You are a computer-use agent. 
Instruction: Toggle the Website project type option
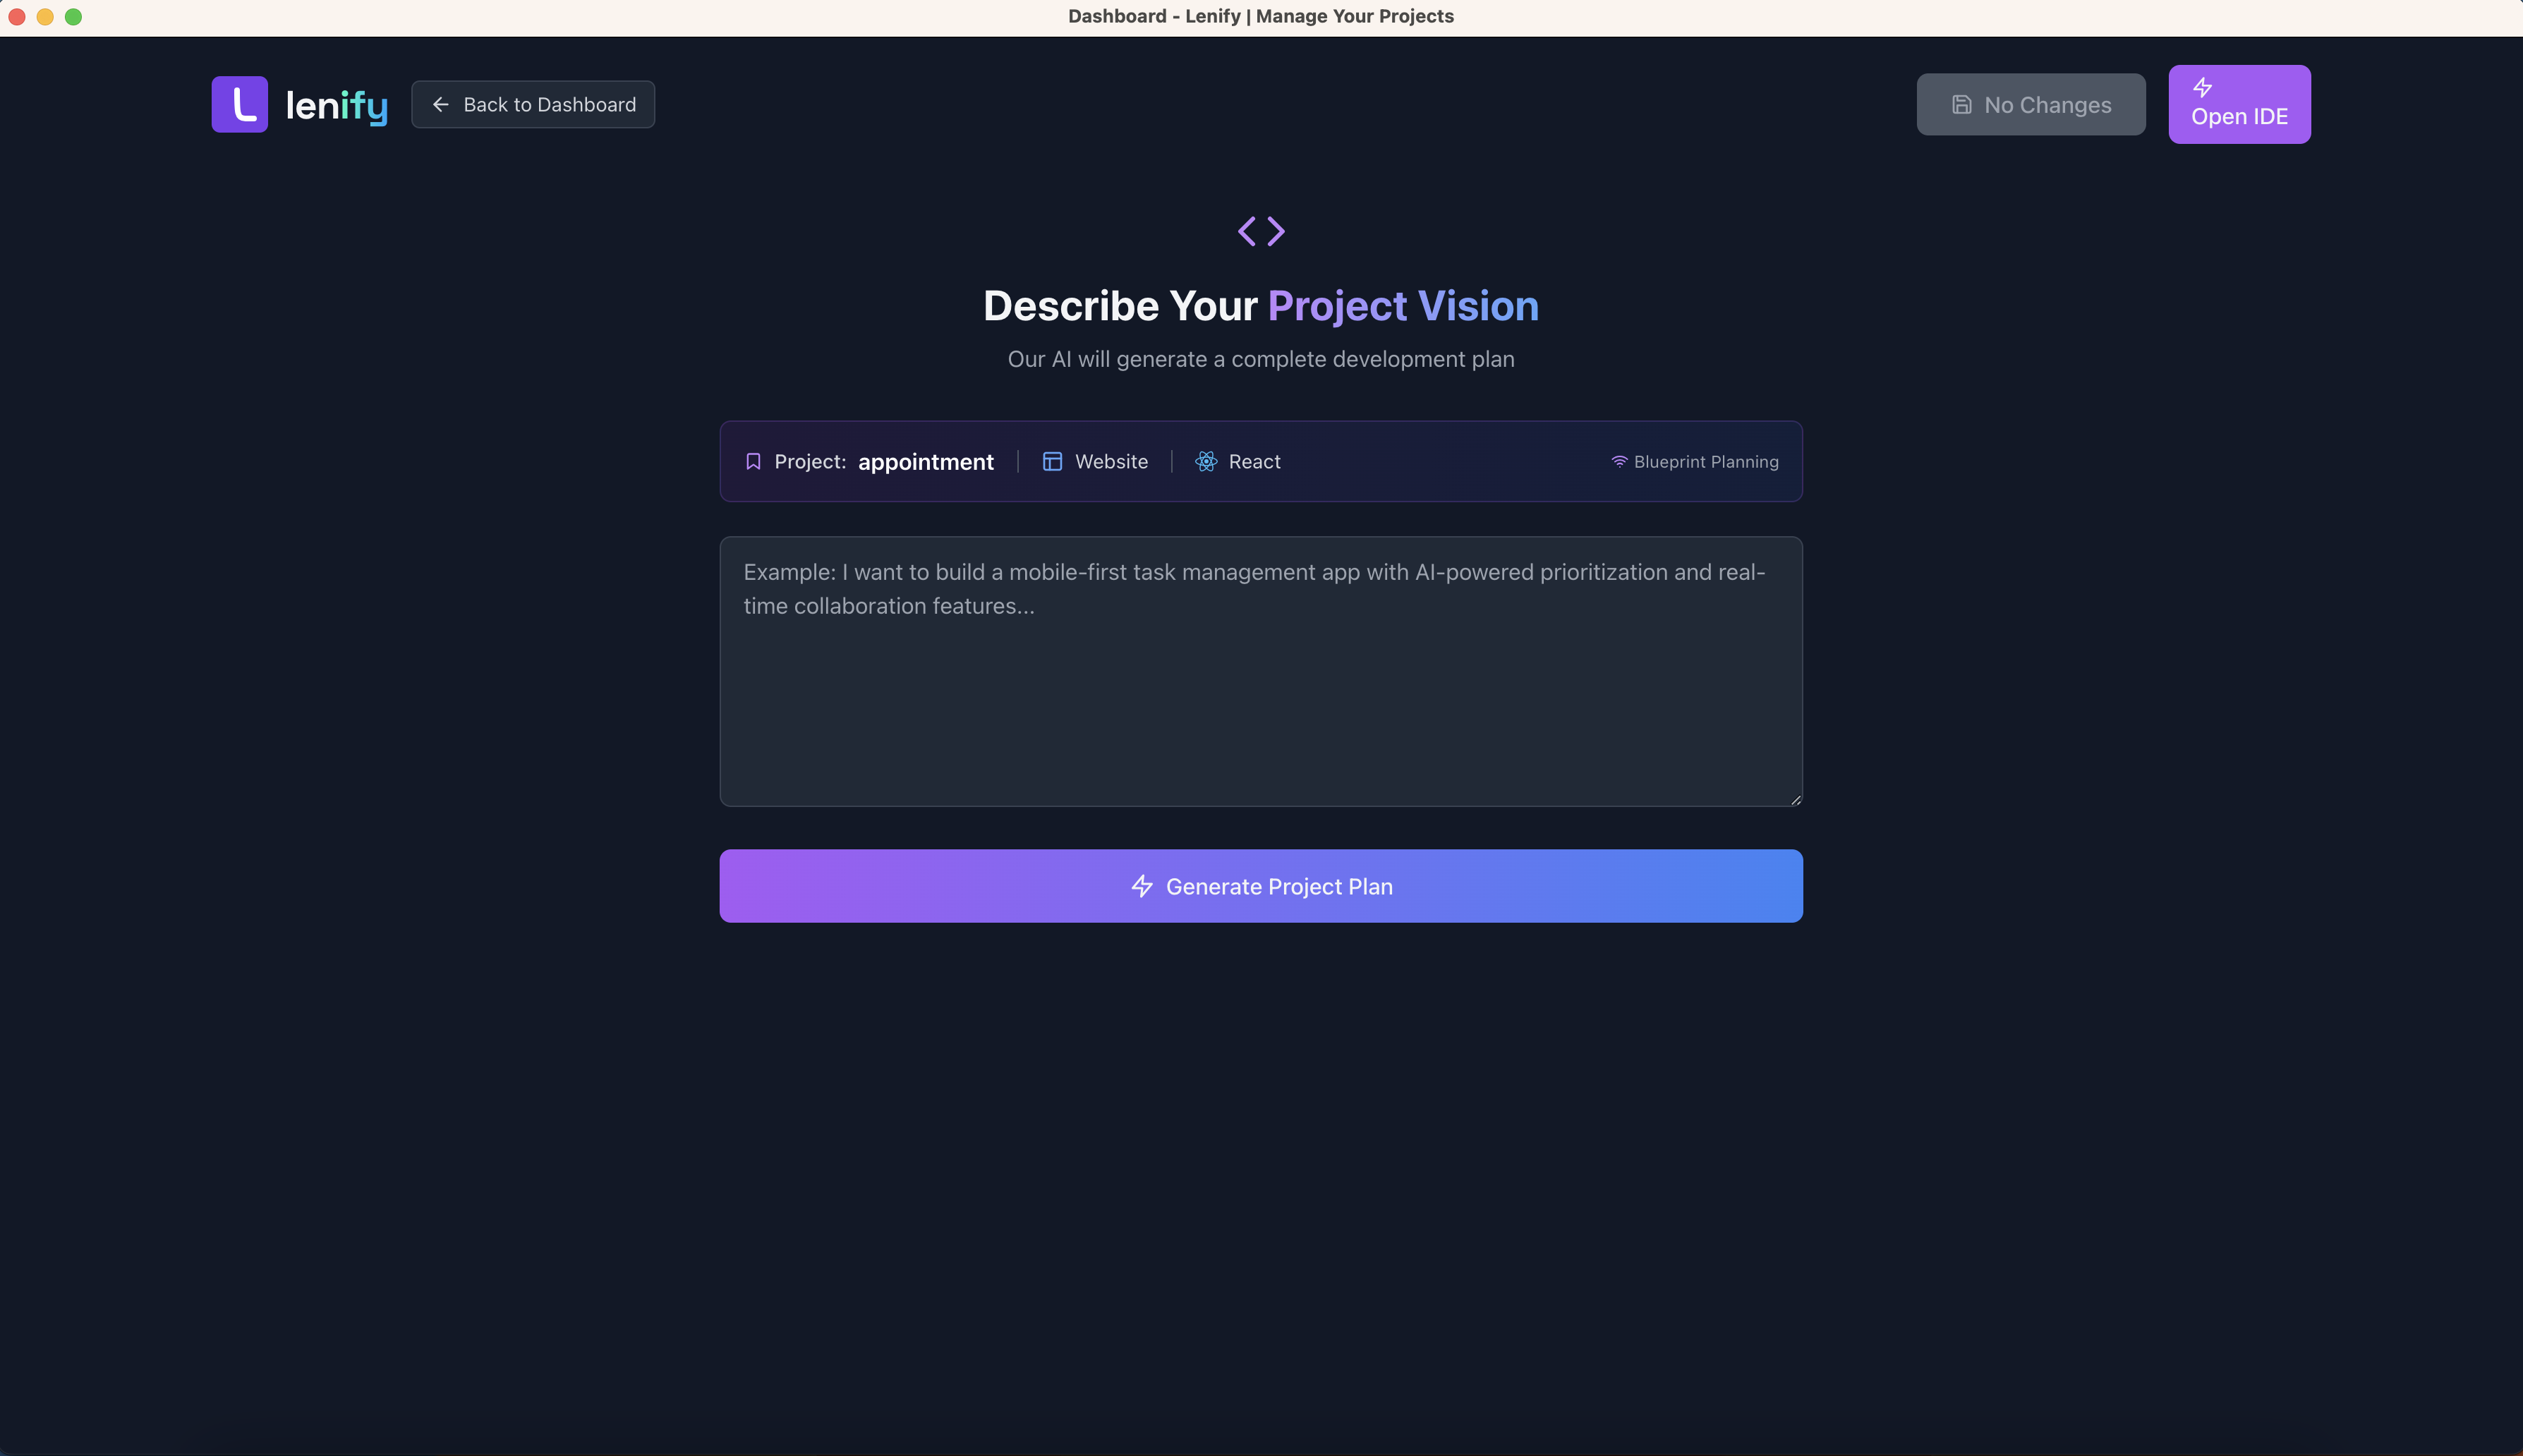(x=1094, y=461)
